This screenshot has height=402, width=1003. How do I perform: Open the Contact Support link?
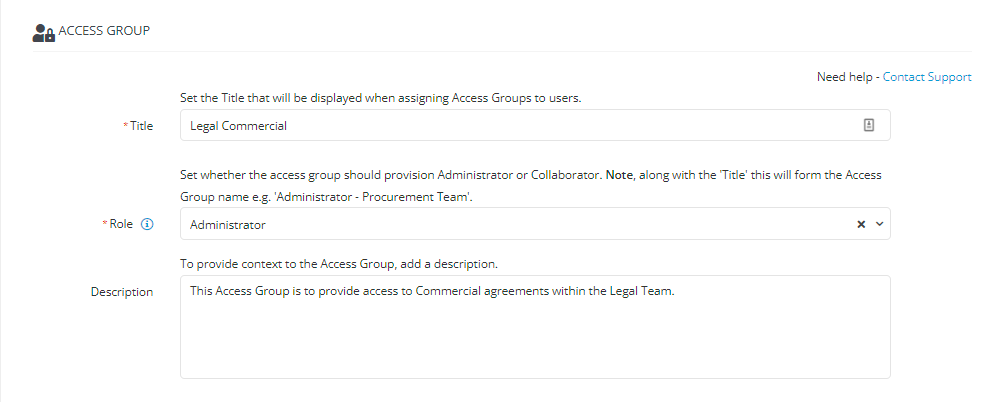[927, 77]
